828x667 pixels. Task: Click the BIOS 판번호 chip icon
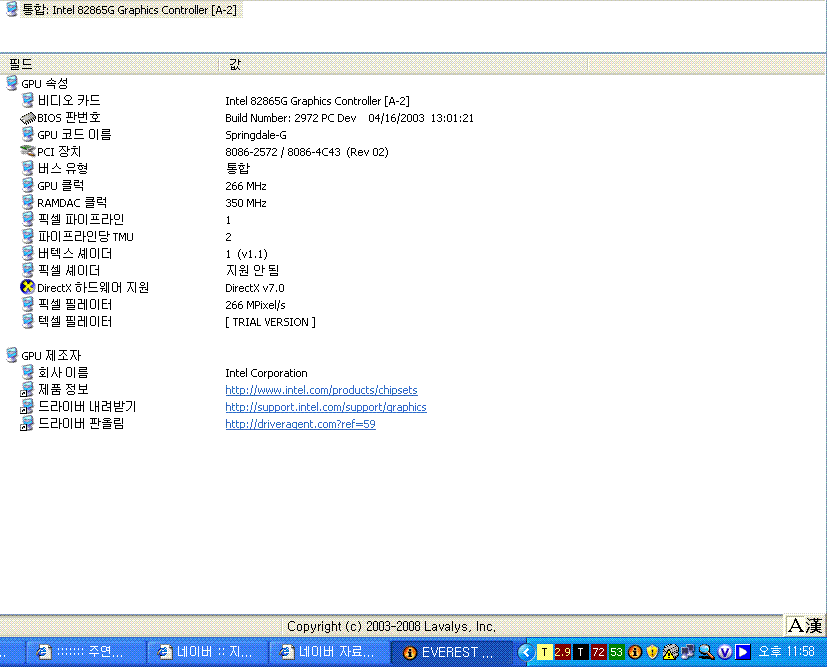[27, 117]
